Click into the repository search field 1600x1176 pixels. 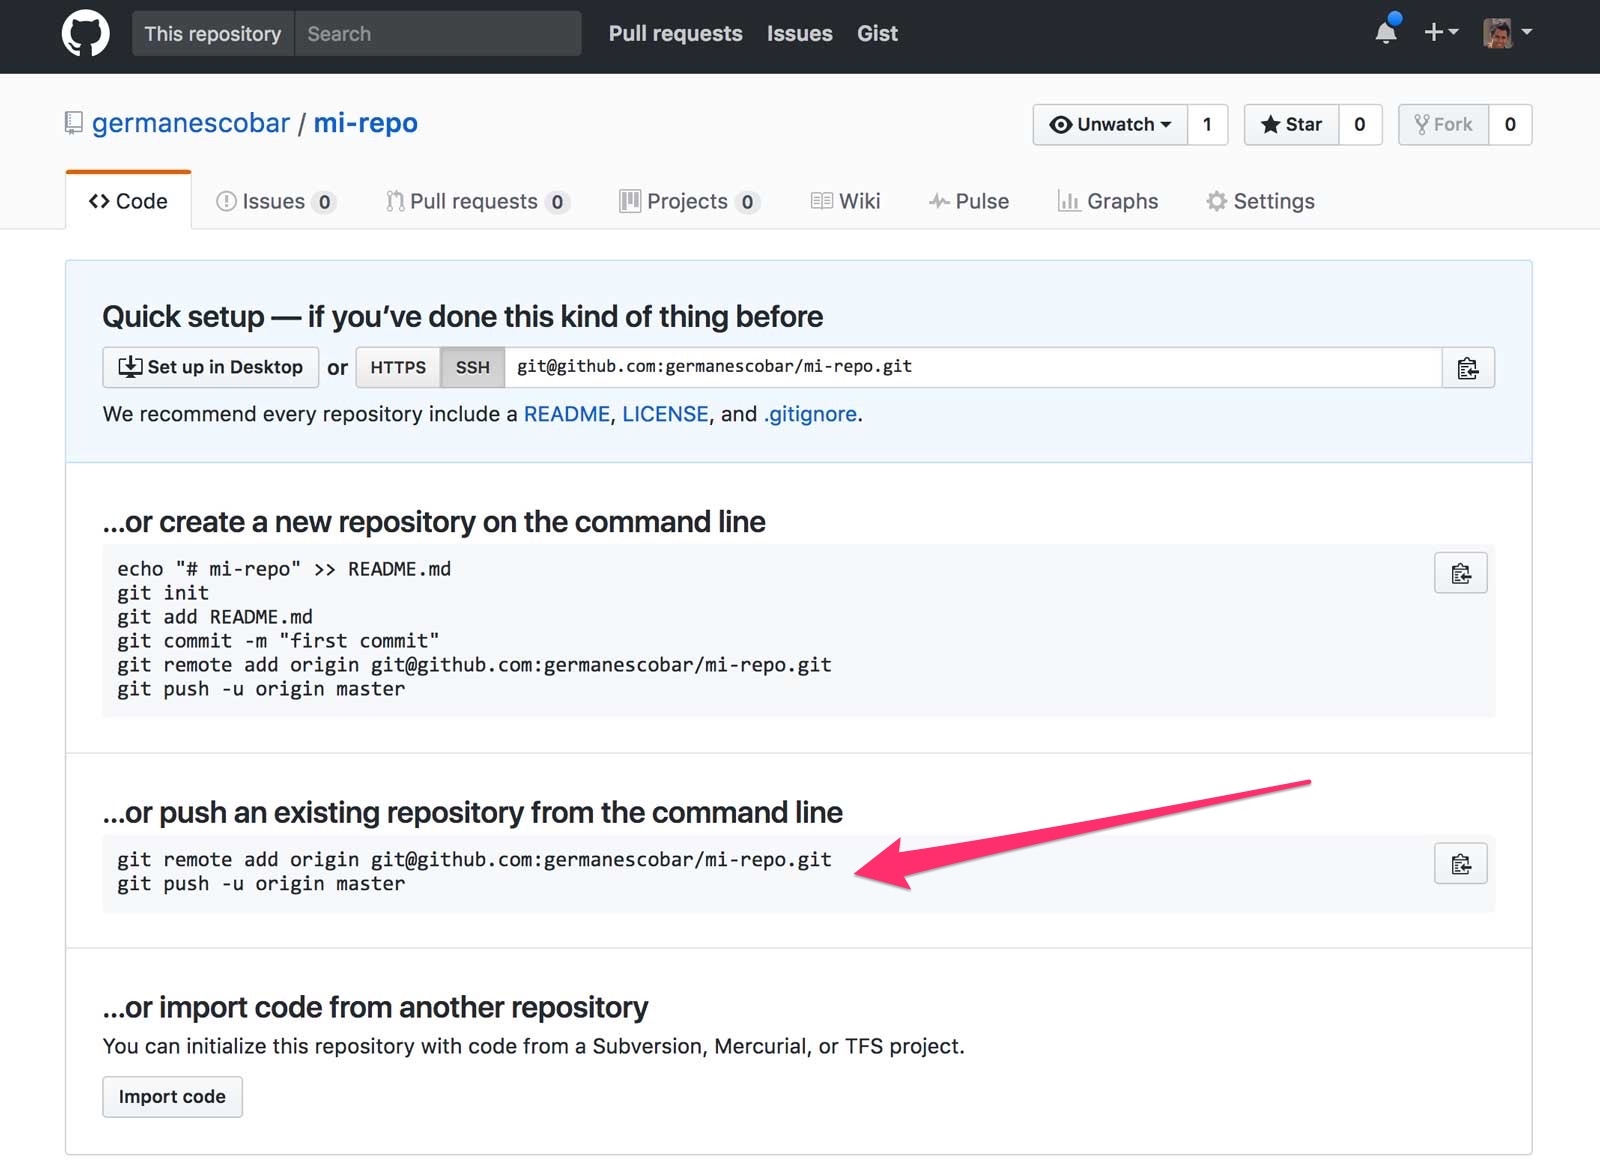coord(437,34)
